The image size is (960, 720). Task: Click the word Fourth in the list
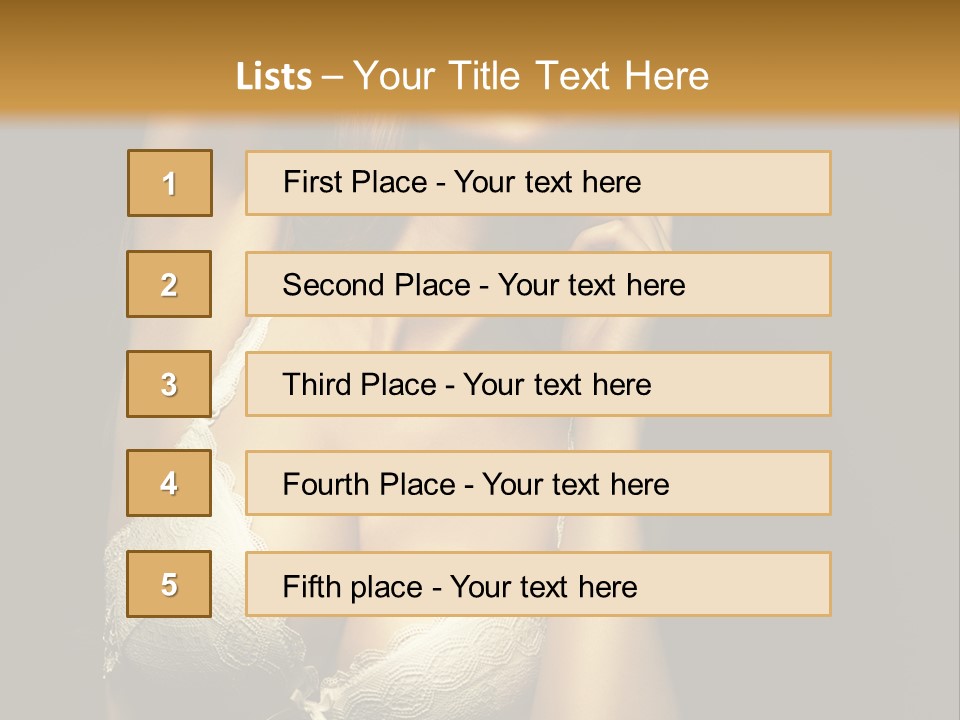326,484
